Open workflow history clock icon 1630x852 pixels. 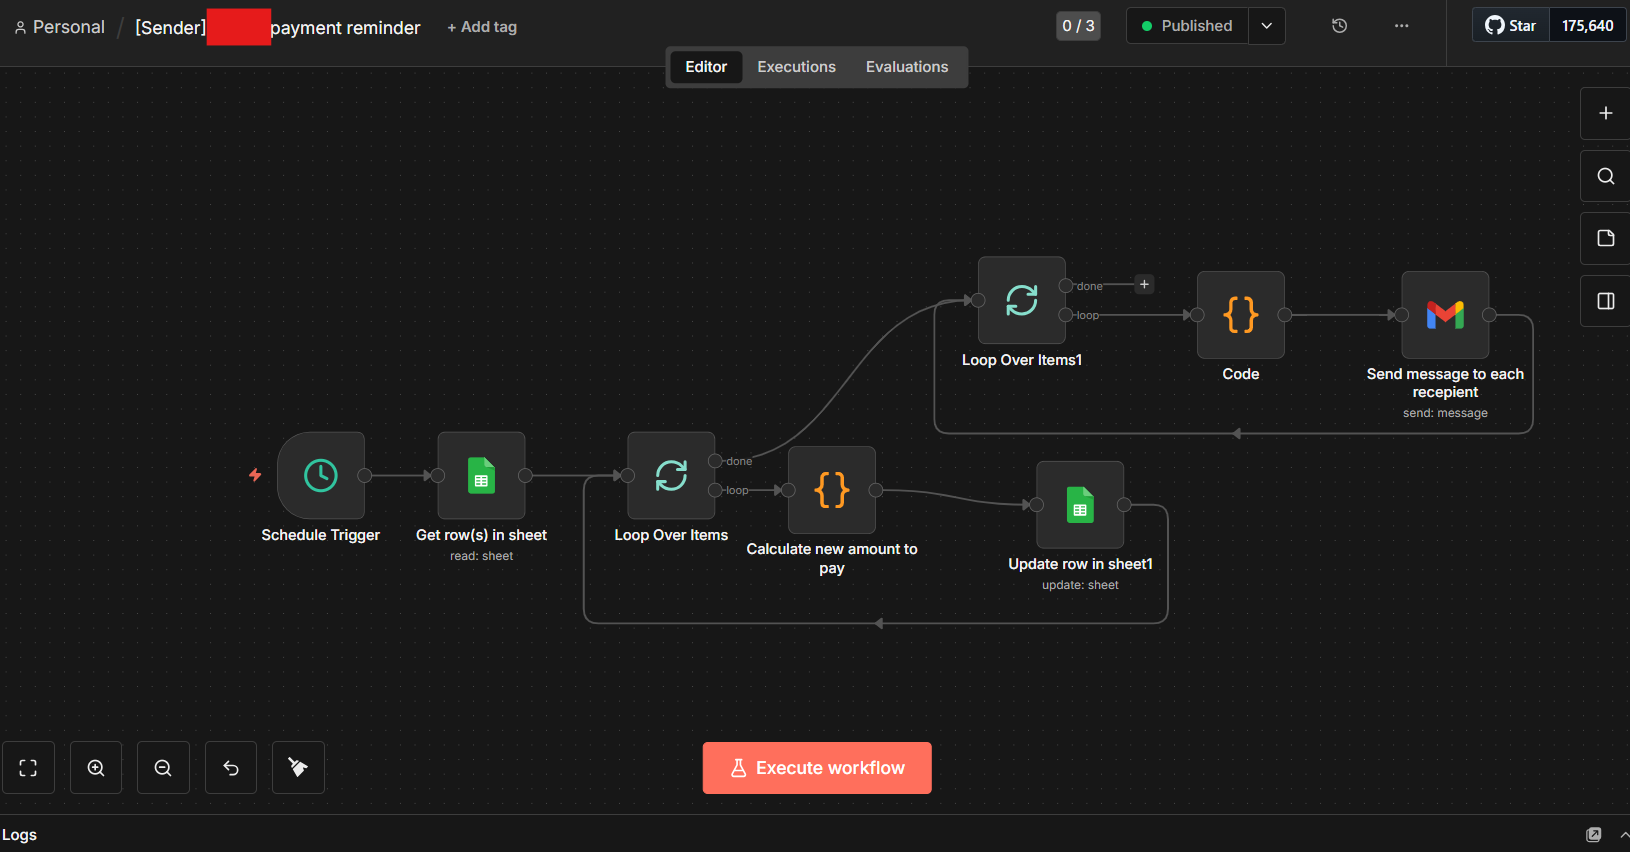coord(1340,26)
